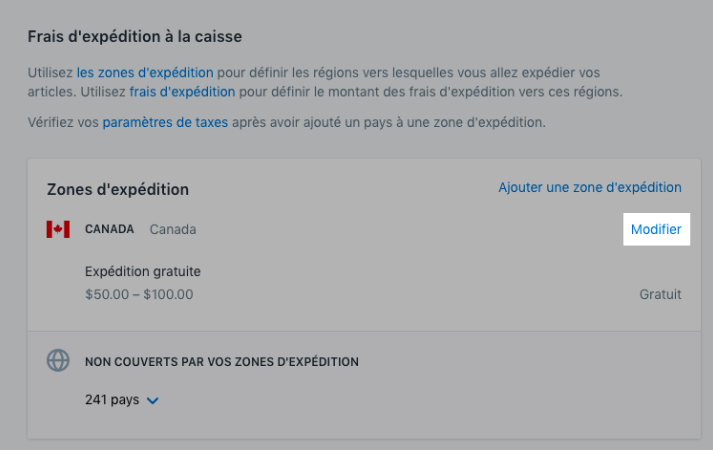
Task: Click the sentence starting with "Utilisez"
Action: pyautogui.click(x=50, y=72)
